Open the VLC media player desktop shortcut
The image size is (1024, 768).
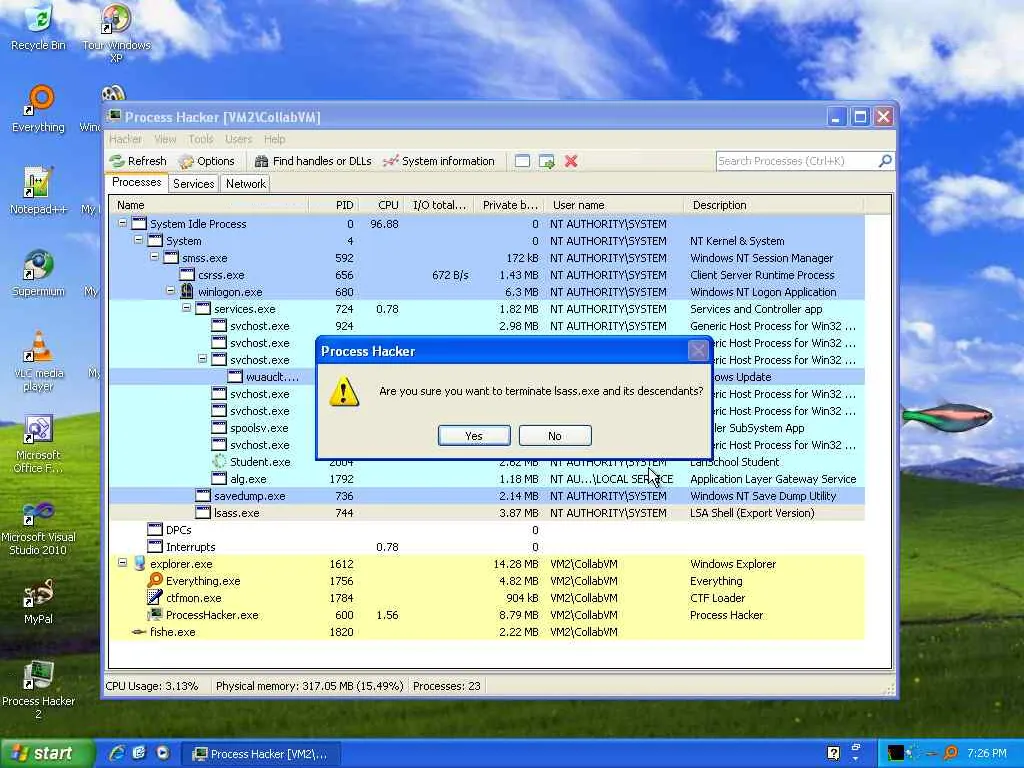38,362
